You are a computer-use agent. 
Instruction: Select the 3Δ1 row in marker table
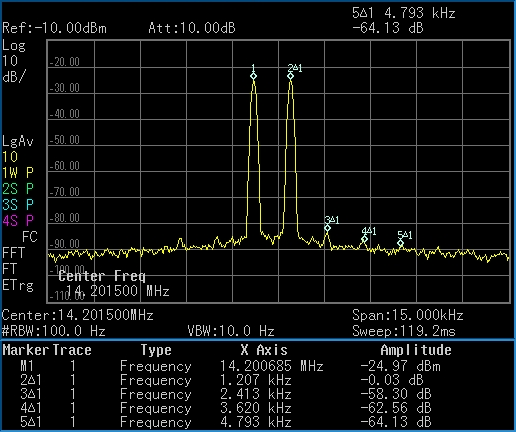tap(258, 394)
